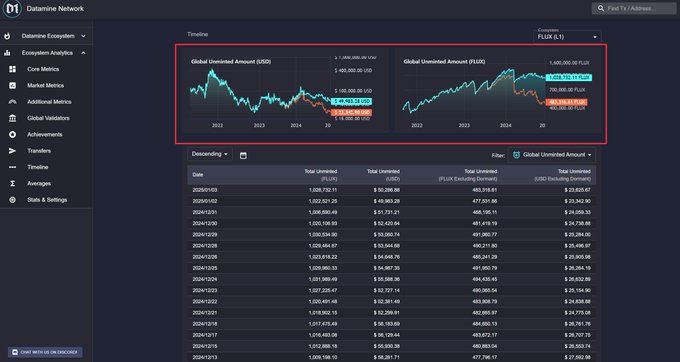
Task: Open Core Metrics via its grid icon
Action: click(13, 69)
